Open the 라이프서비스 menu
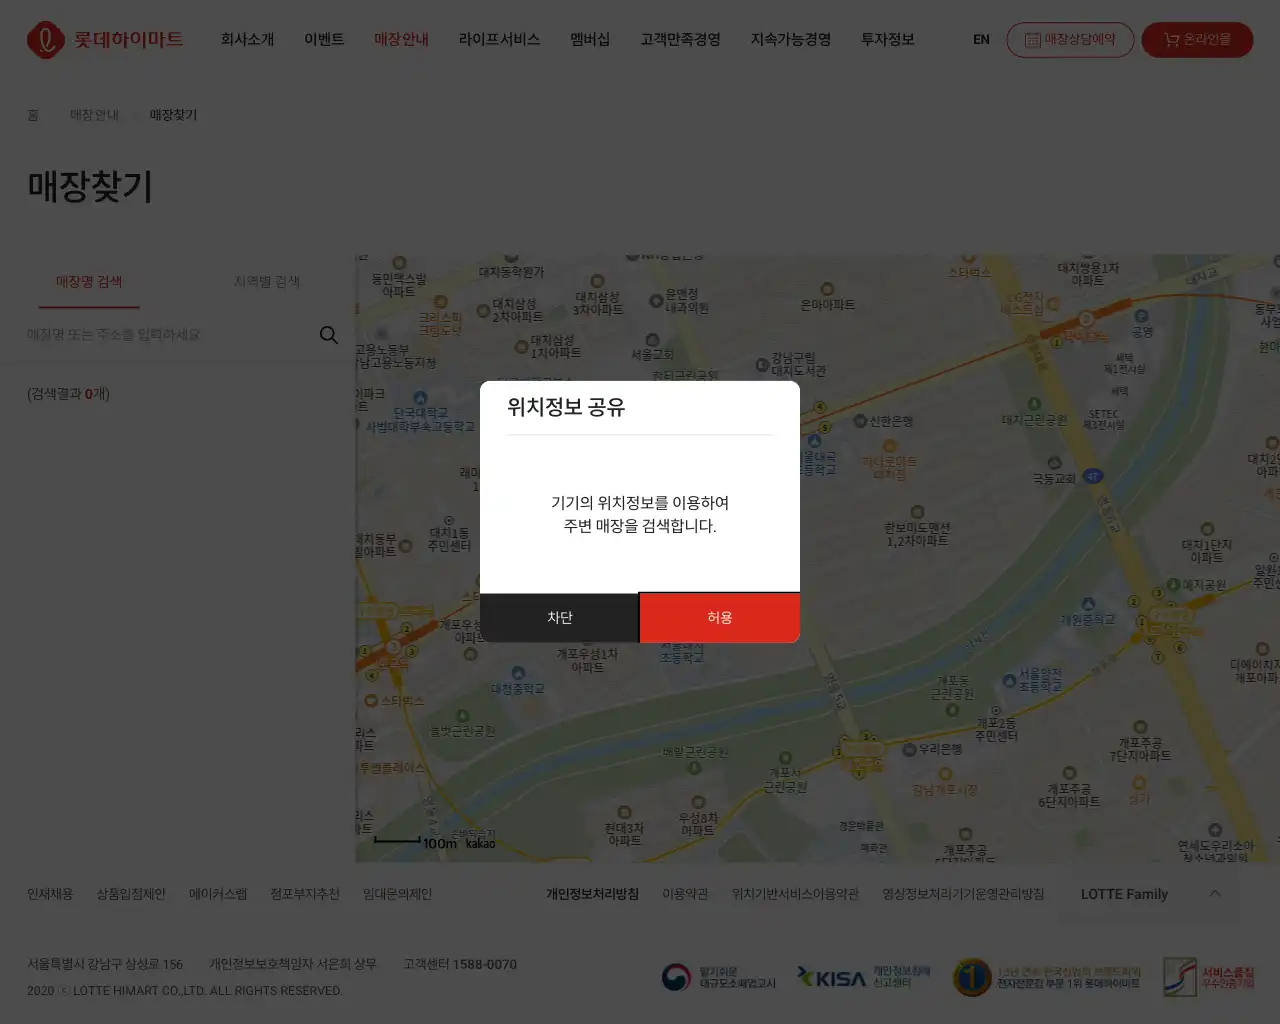 498,40
